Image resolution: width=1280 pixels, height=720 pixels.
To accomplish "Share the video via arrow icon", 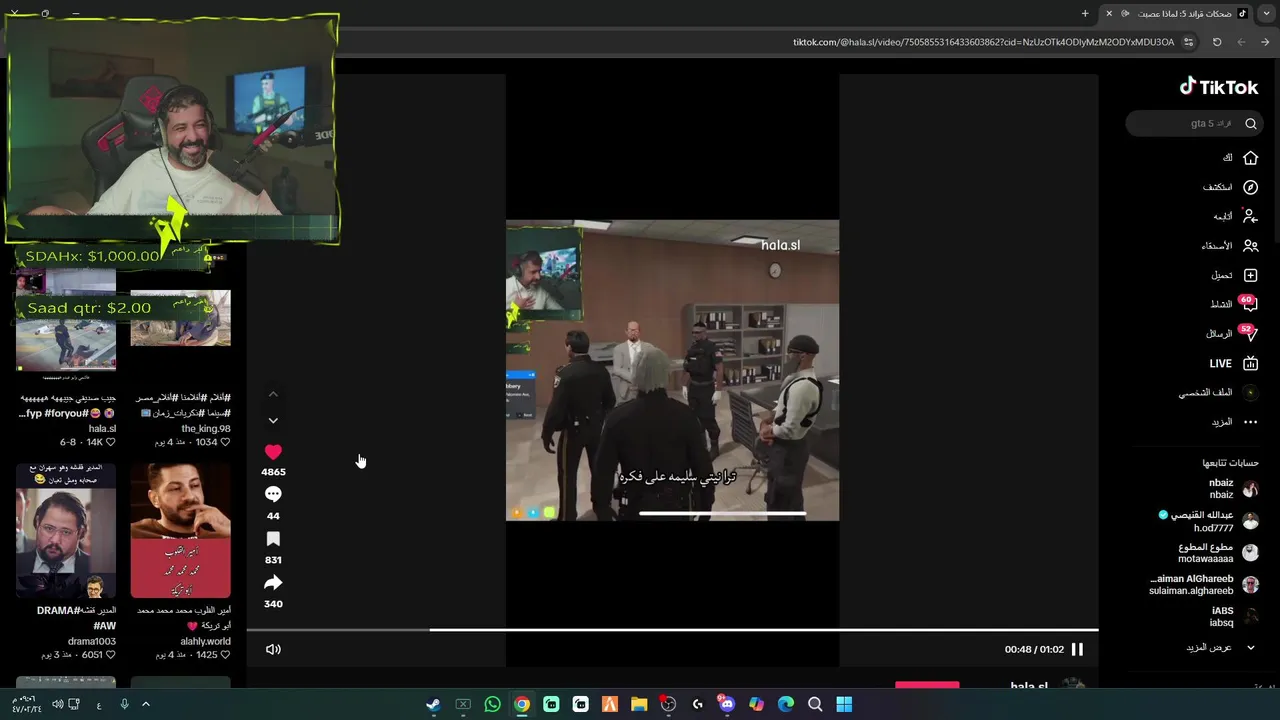I will 273,583.
